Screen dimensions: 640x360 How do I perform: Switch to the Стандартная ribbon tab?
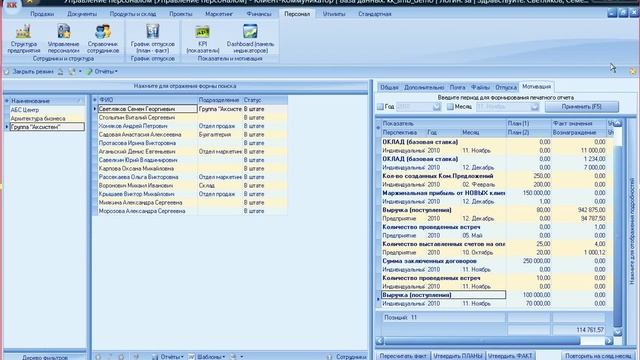pyautogui.click(x=375, y=14)
